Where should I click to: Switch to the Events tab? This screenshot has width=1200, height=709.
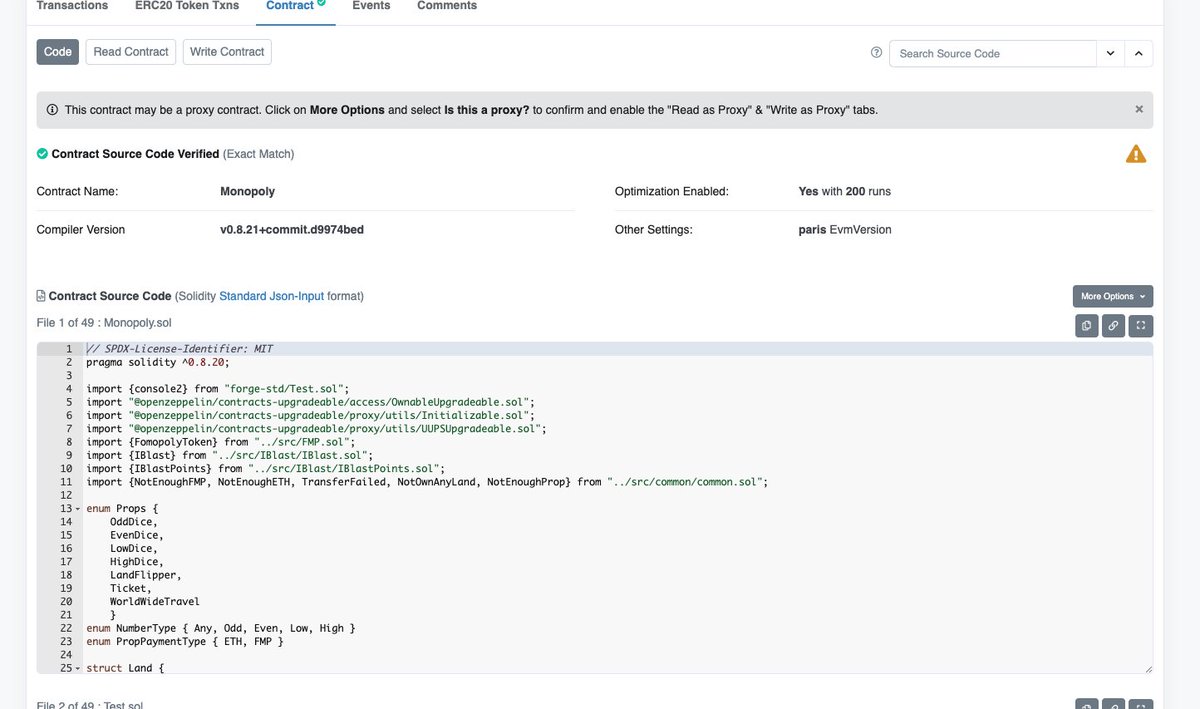(x=371, y=5)
